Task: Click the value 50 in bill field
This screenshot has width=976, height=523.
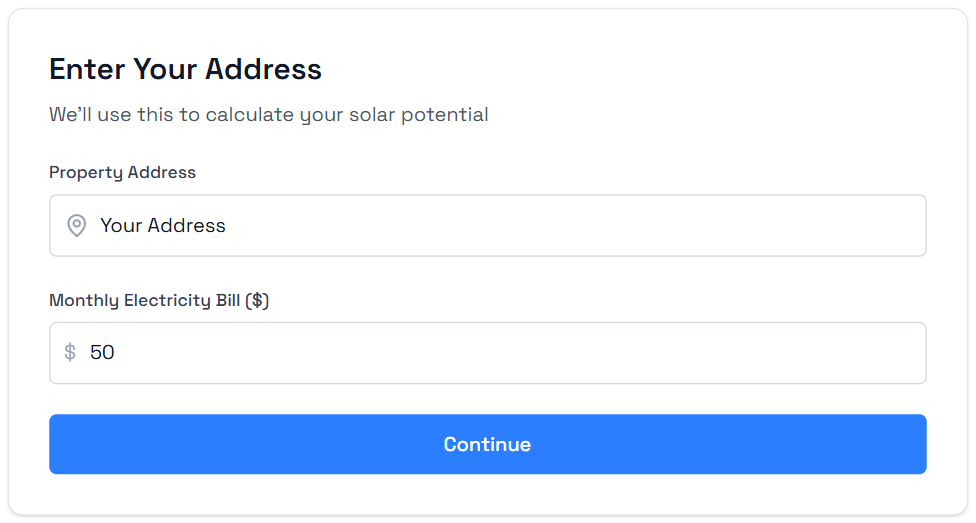Action: (x=102, y=352)
